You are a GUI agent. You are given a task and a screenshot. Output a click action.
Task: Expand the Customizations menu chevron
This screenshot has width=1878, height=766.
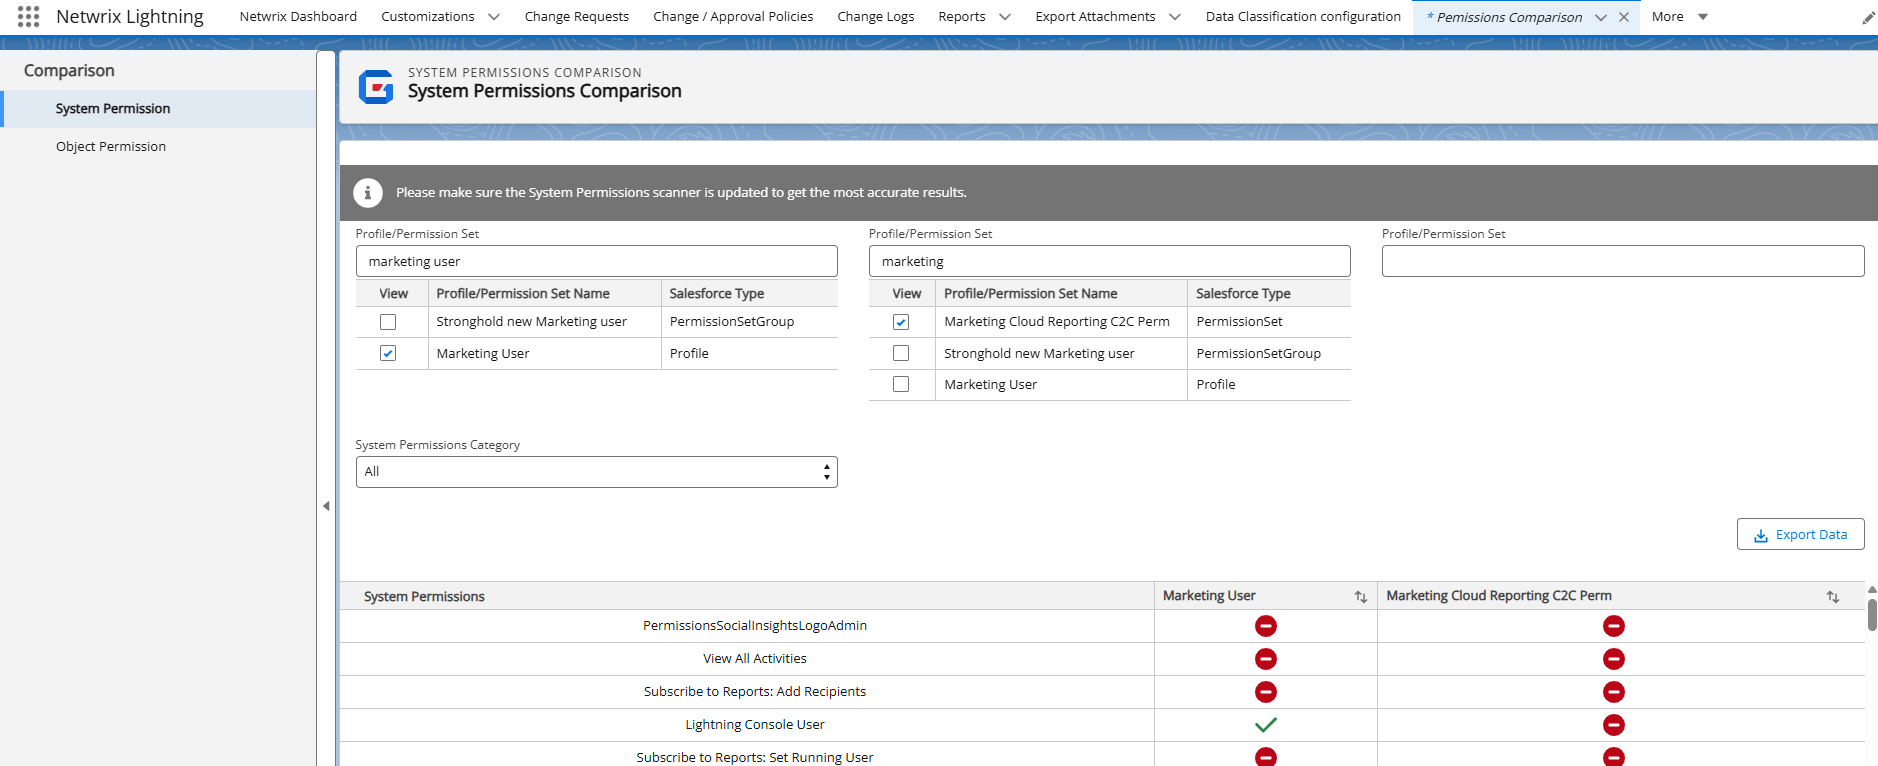tap(493, 17)
